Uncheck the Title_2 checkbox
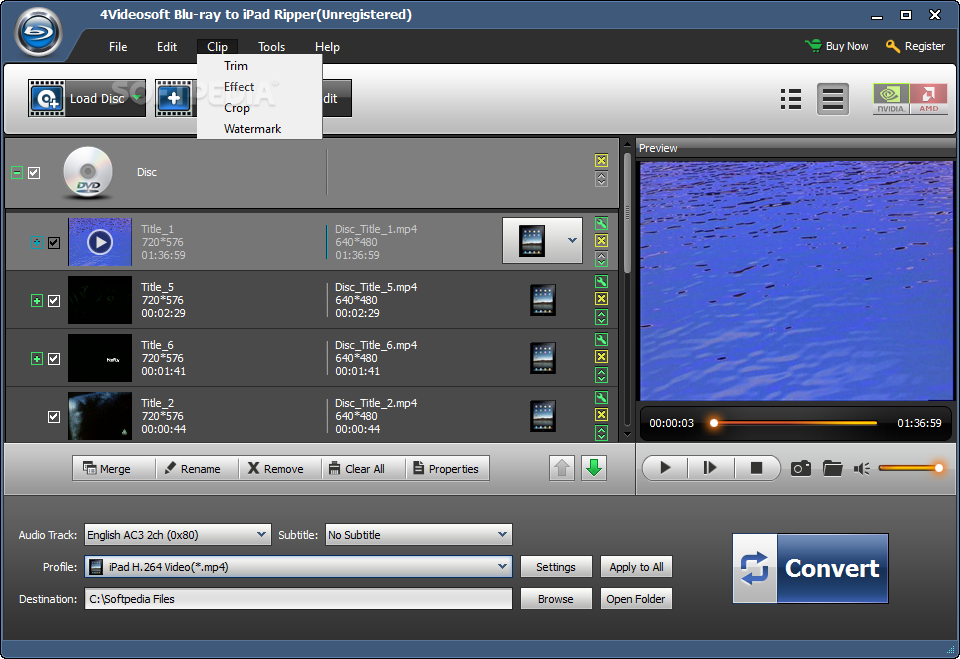The width and height of the screenshot is (960, 659). pos(54,416)
